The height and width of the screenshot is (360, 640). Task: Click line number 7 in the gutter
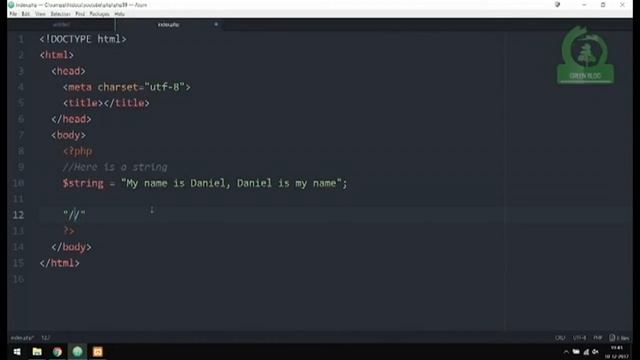pyautogui.click(x=21, y=135)
